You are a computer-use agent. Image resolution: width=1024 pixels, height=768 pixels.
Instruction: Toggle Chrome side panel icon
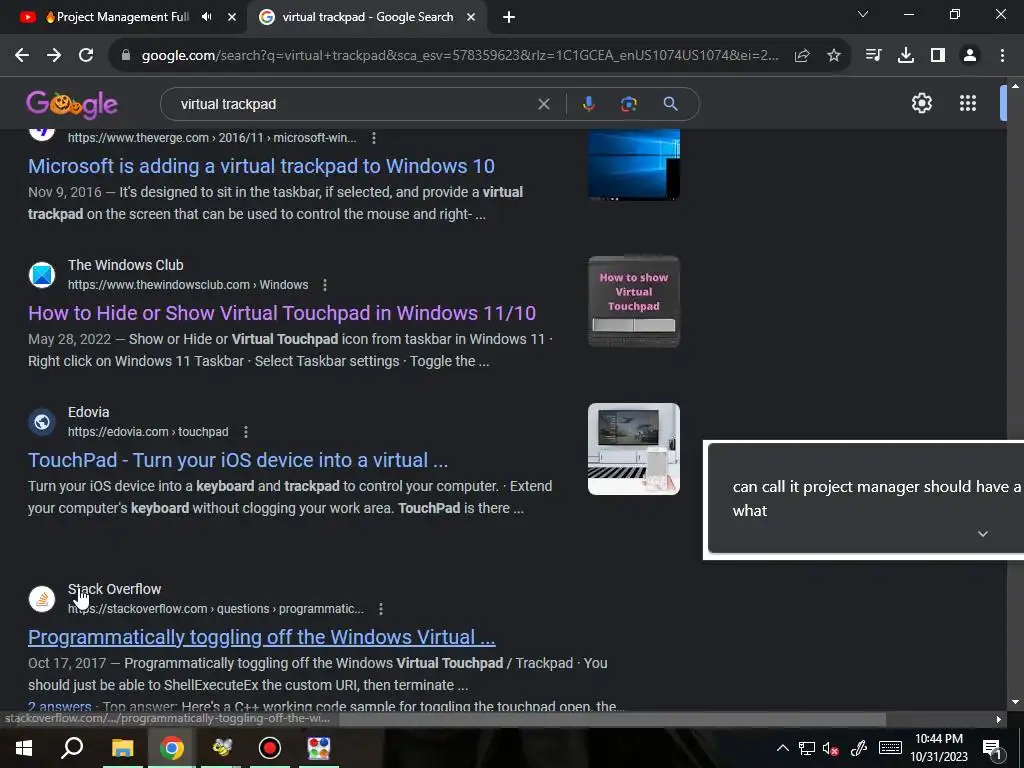[x=938, y=56]
